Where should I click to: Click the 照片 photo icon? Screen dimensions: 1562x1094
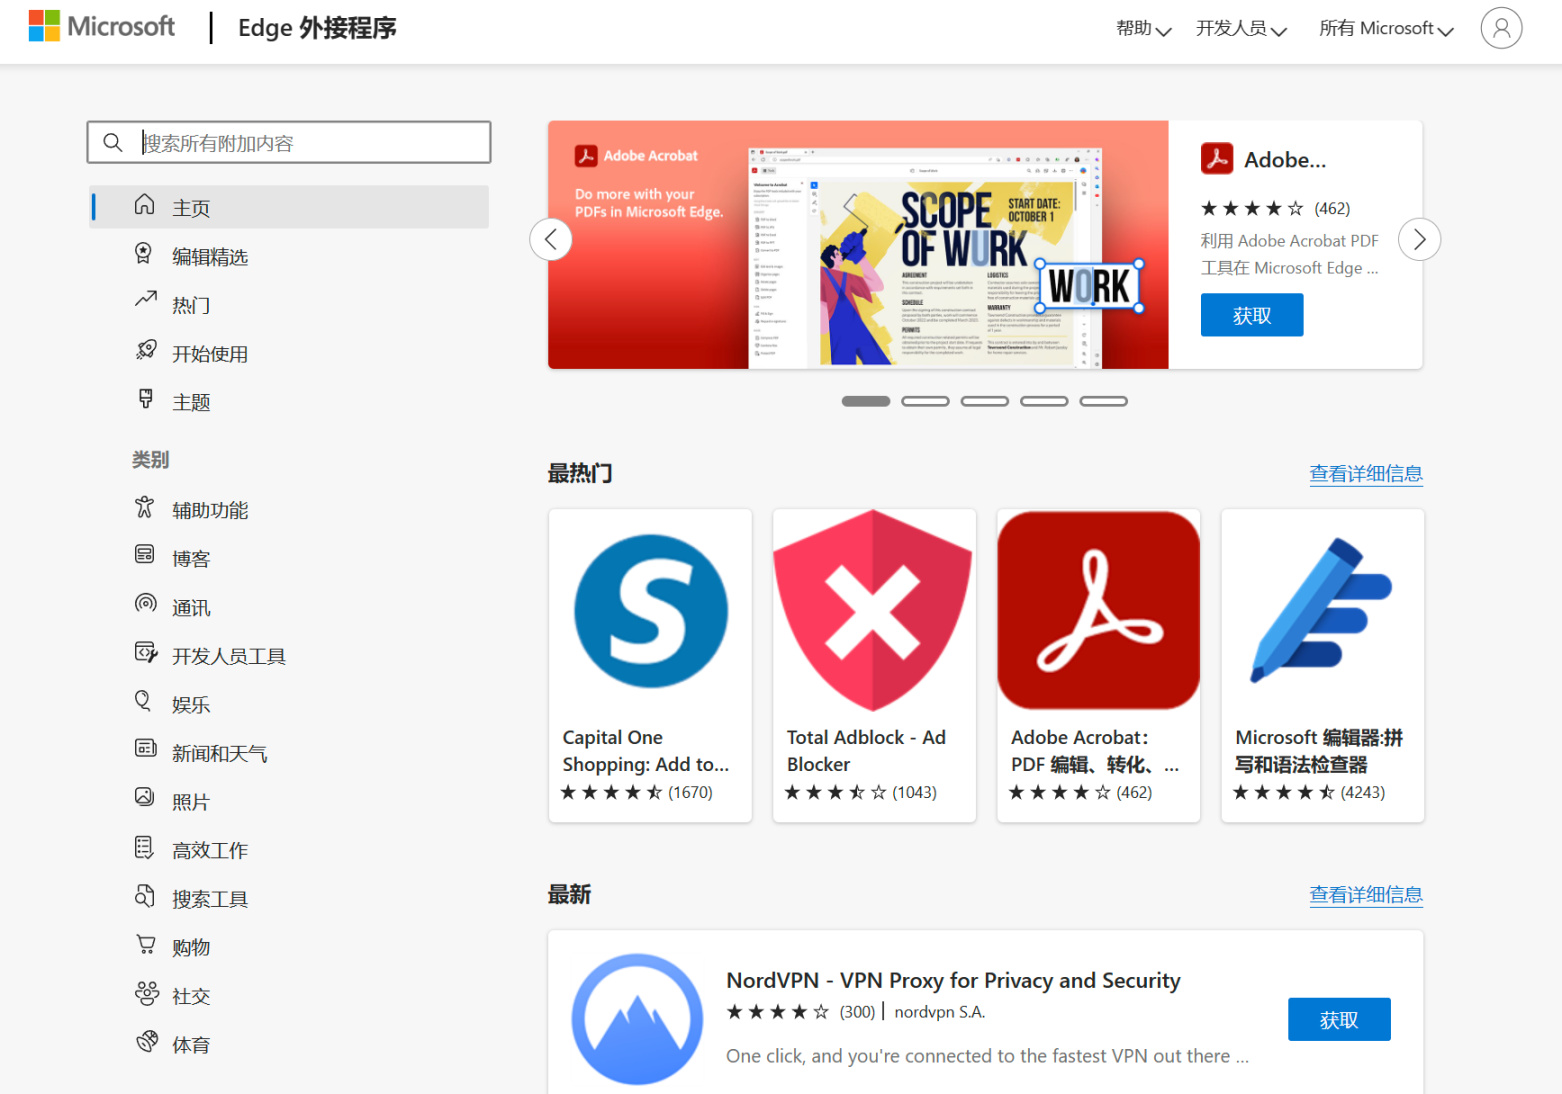point(145,797)
